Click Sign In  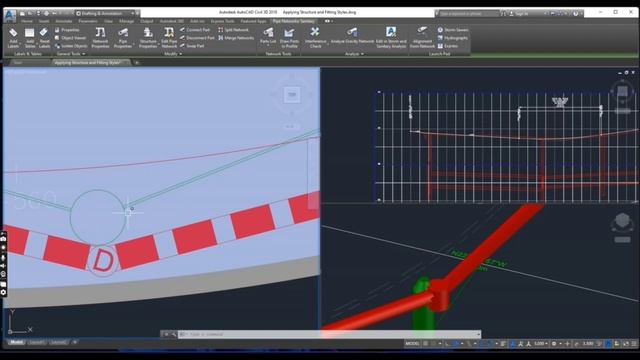518,13
